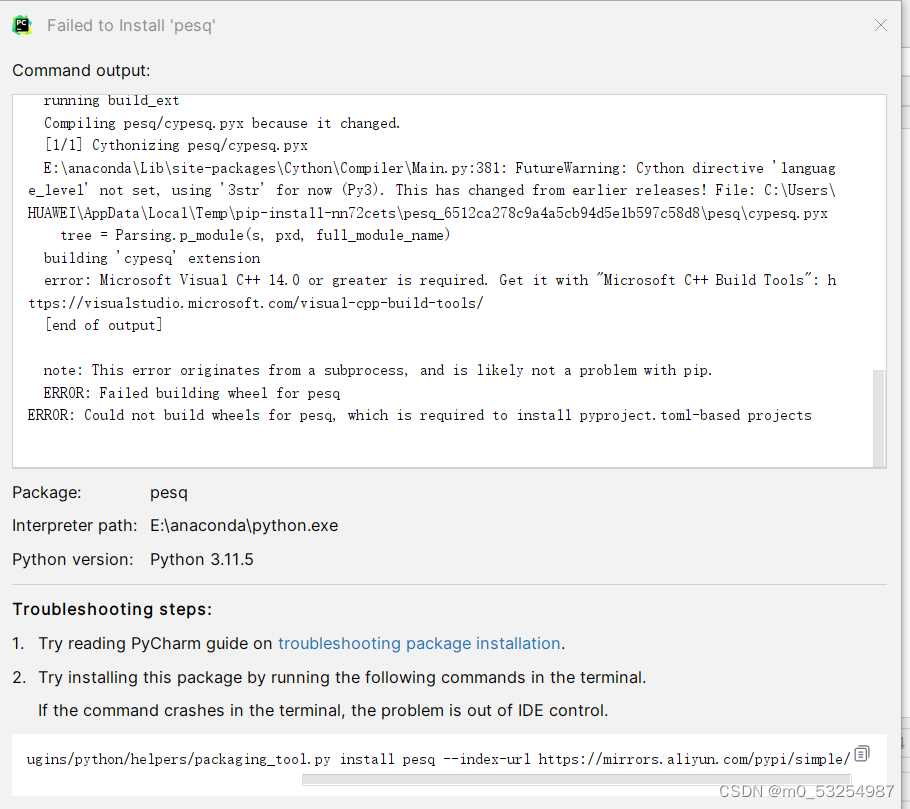This screenshot has width=910, height=809.
Task: Click the vertical scrollbar track above thumb
Action: click(x=879, y=232)
